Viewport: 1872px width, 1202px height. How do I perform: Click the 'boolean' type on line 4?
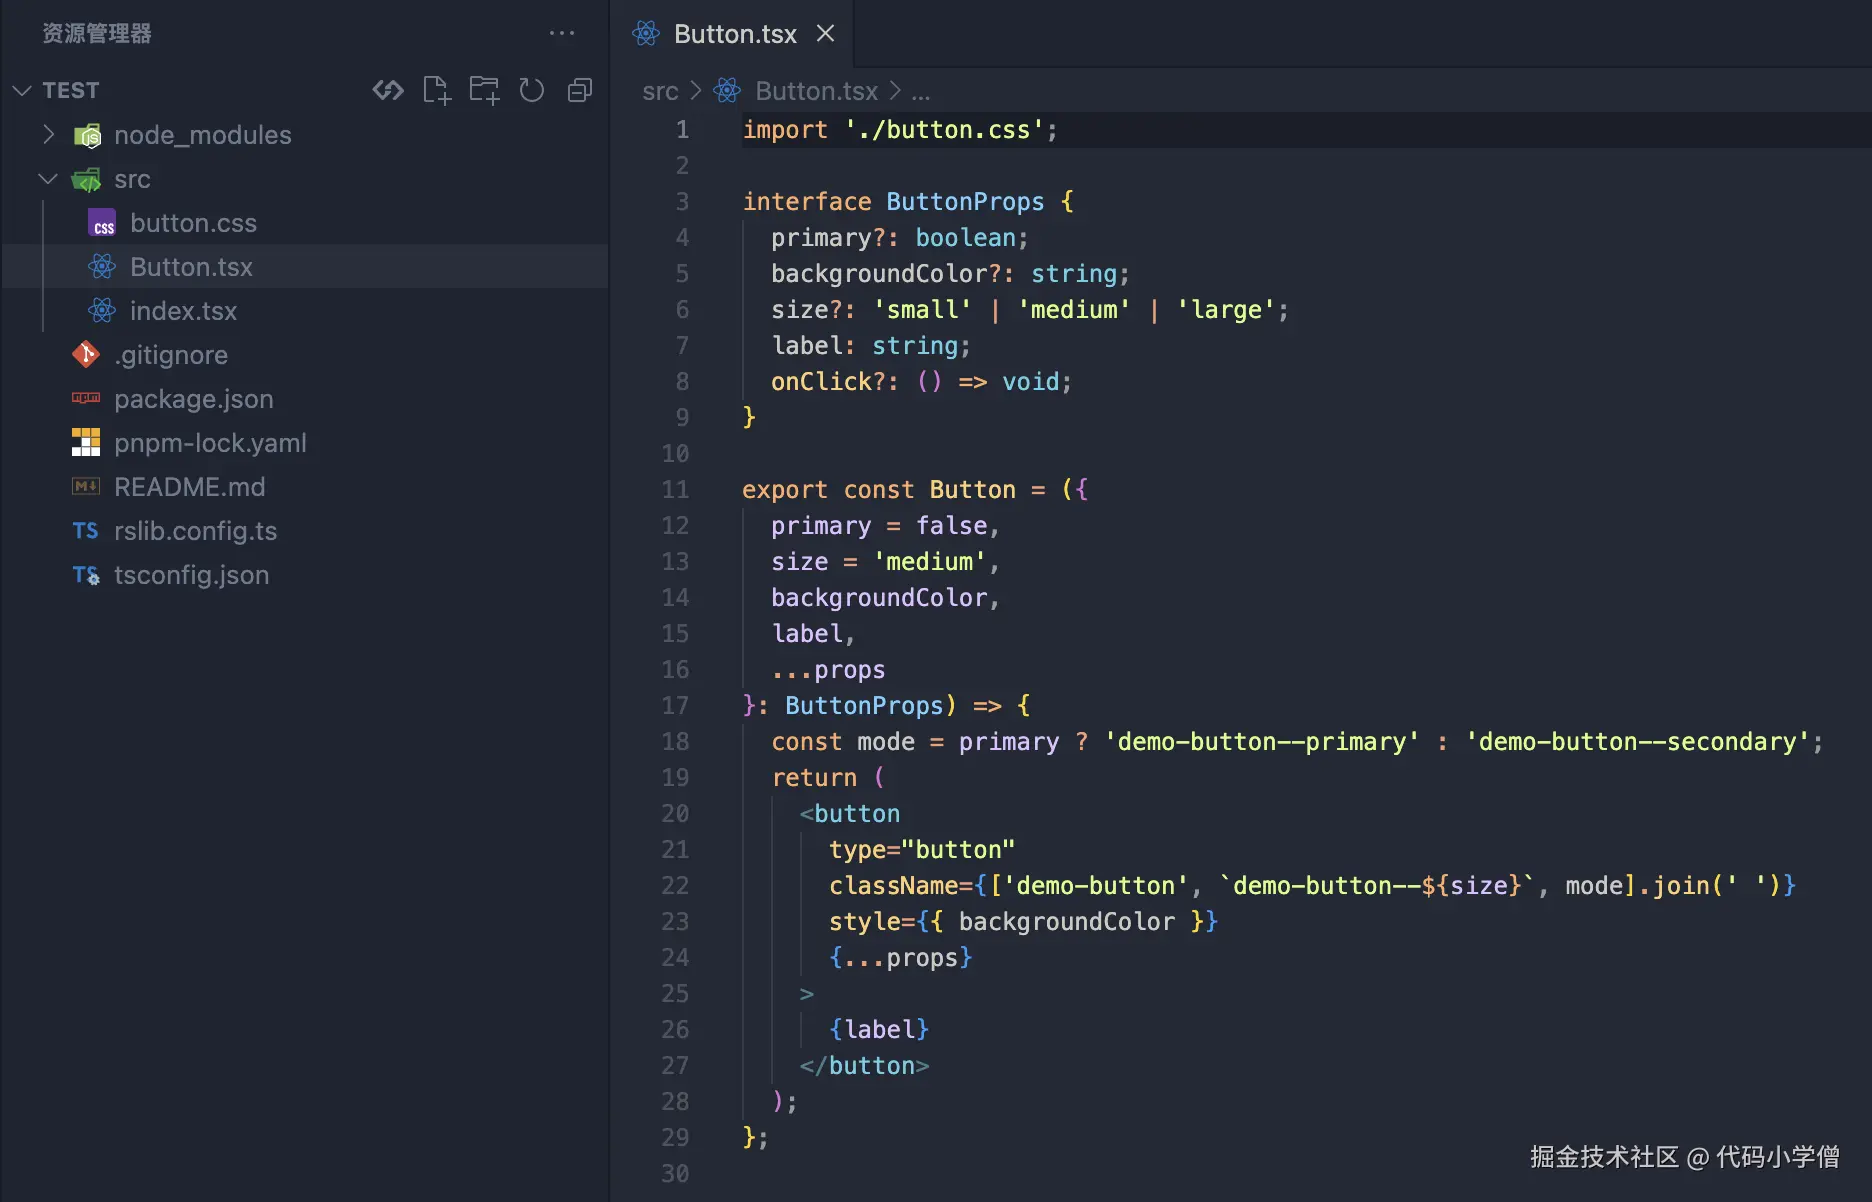pos(966,238)
